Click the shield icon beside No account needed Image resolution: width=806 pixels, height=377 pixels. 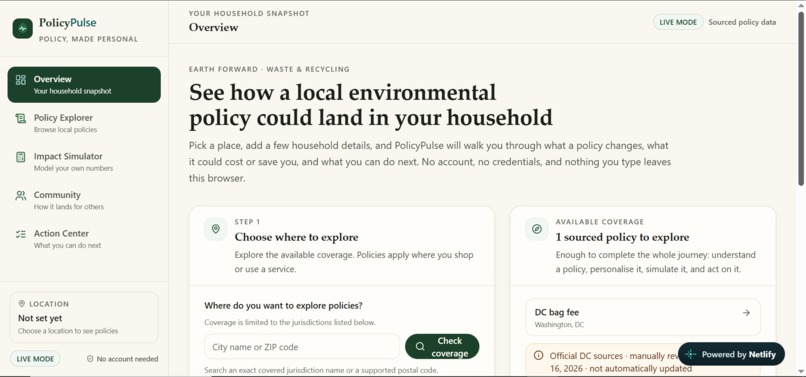click(90, 359)
